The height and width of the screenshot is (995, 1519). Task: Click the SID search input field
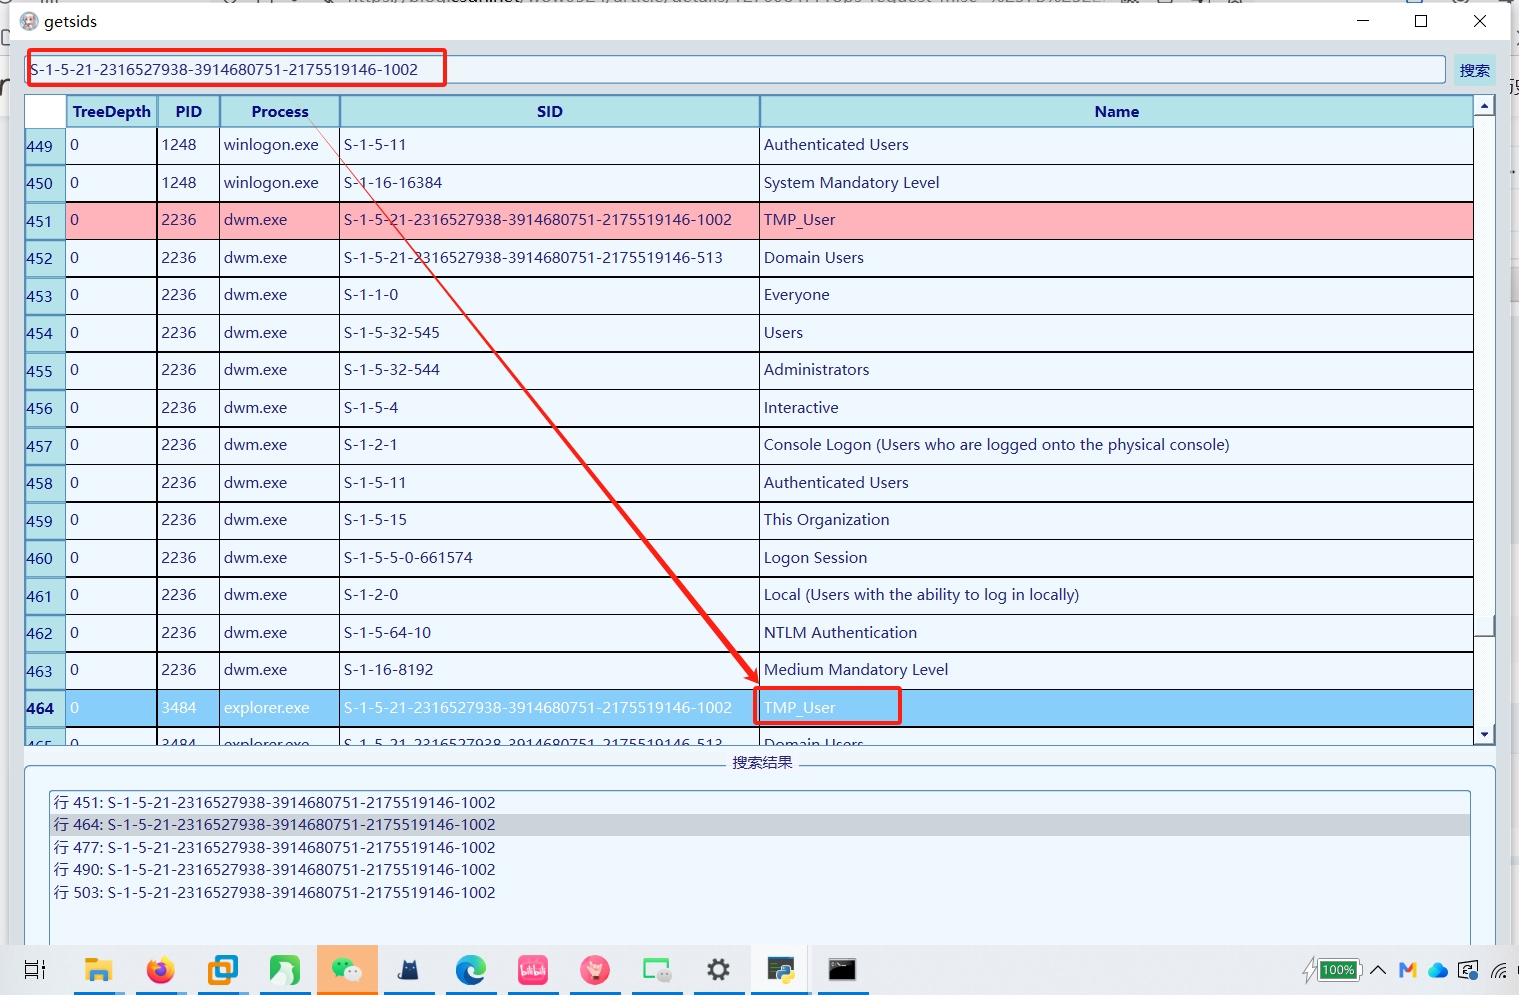click(735, 69)
